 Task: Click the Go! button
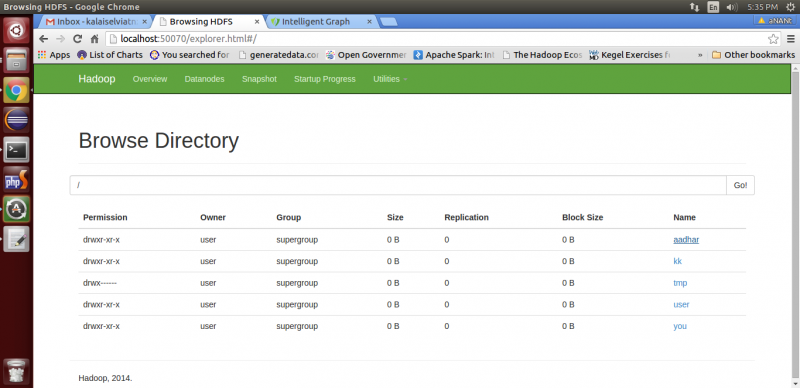[x=740, y=185]
